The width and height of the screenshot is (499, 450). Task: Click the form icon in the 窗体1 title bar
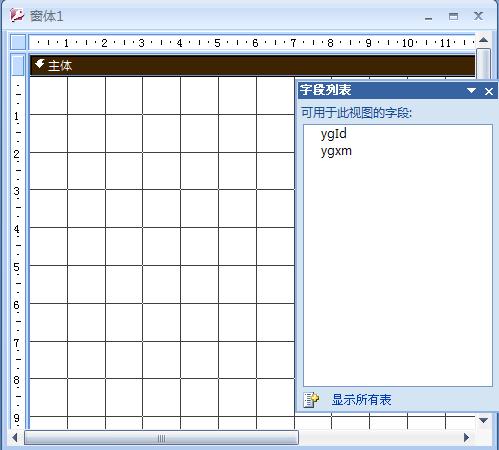[17, 15]
